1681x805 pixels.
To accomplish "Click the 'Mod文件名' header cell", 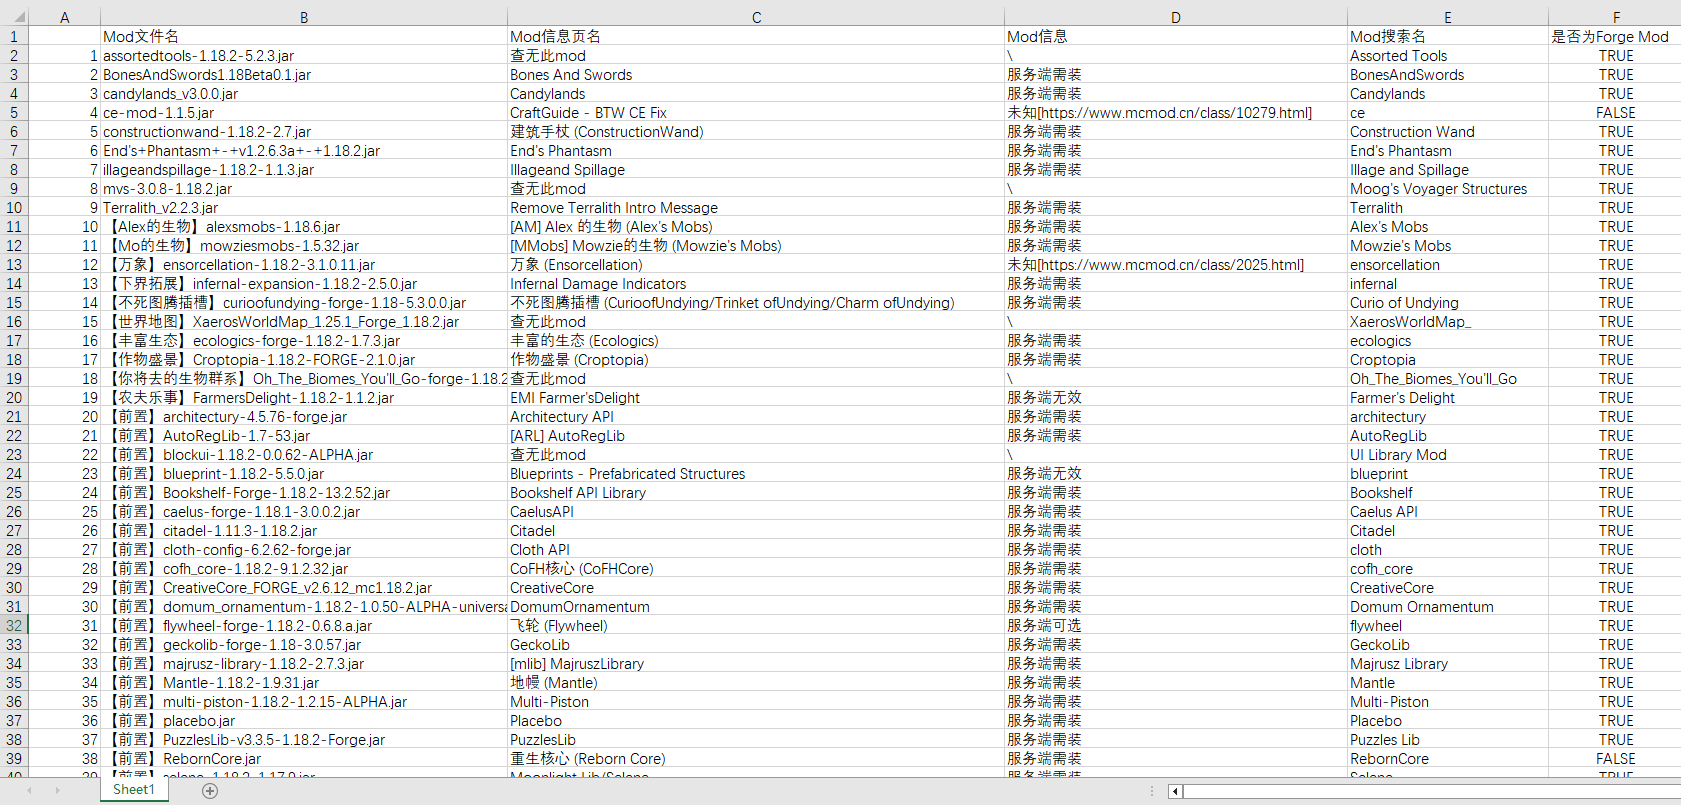I will (x=304, y=36).
